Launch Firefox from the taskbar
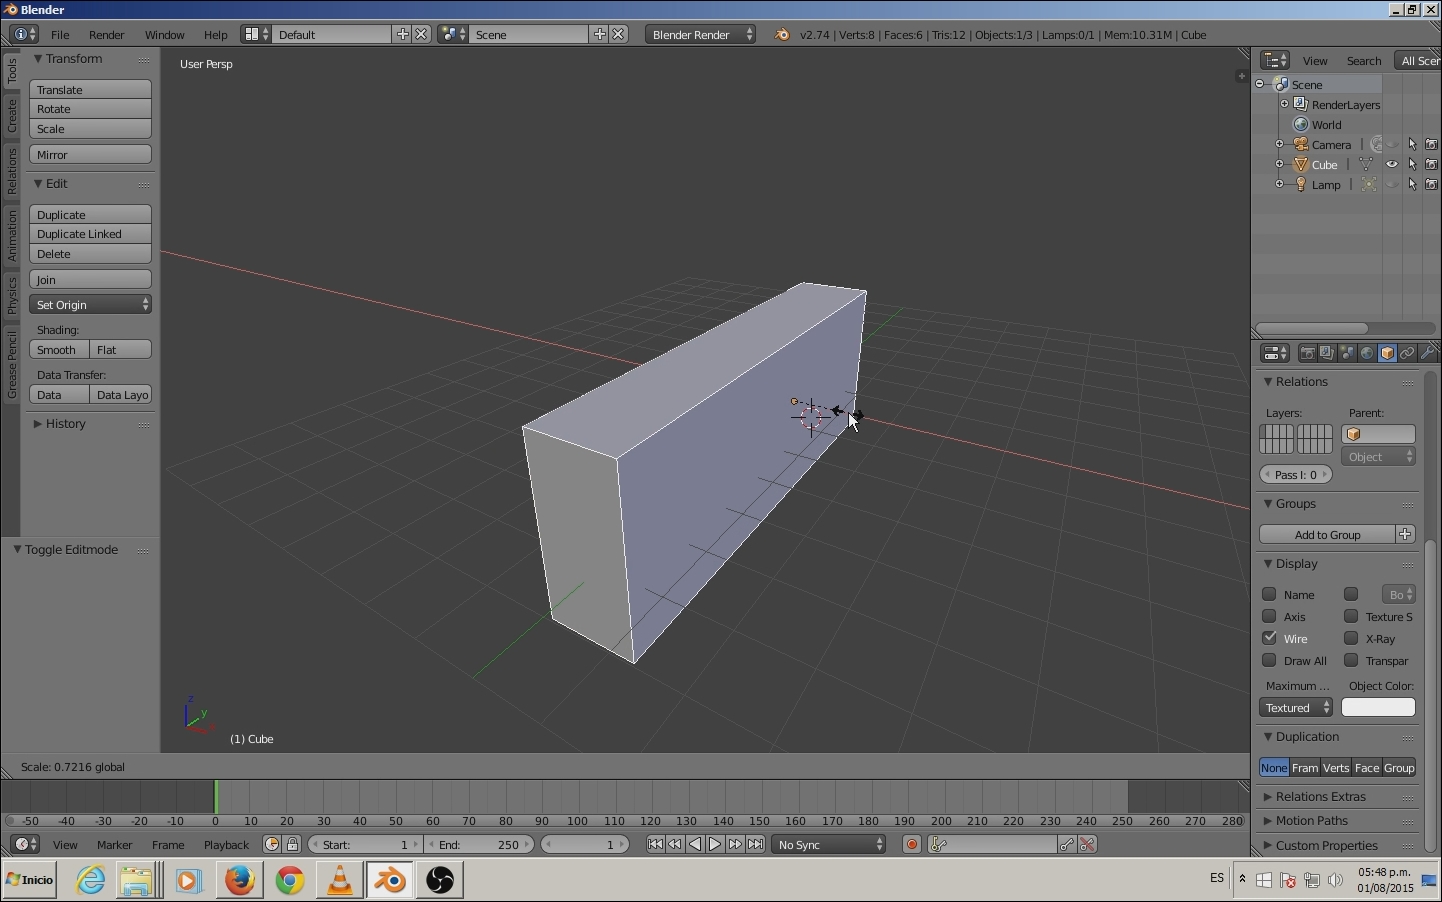The image size is (1442, 902). point(240,880)
